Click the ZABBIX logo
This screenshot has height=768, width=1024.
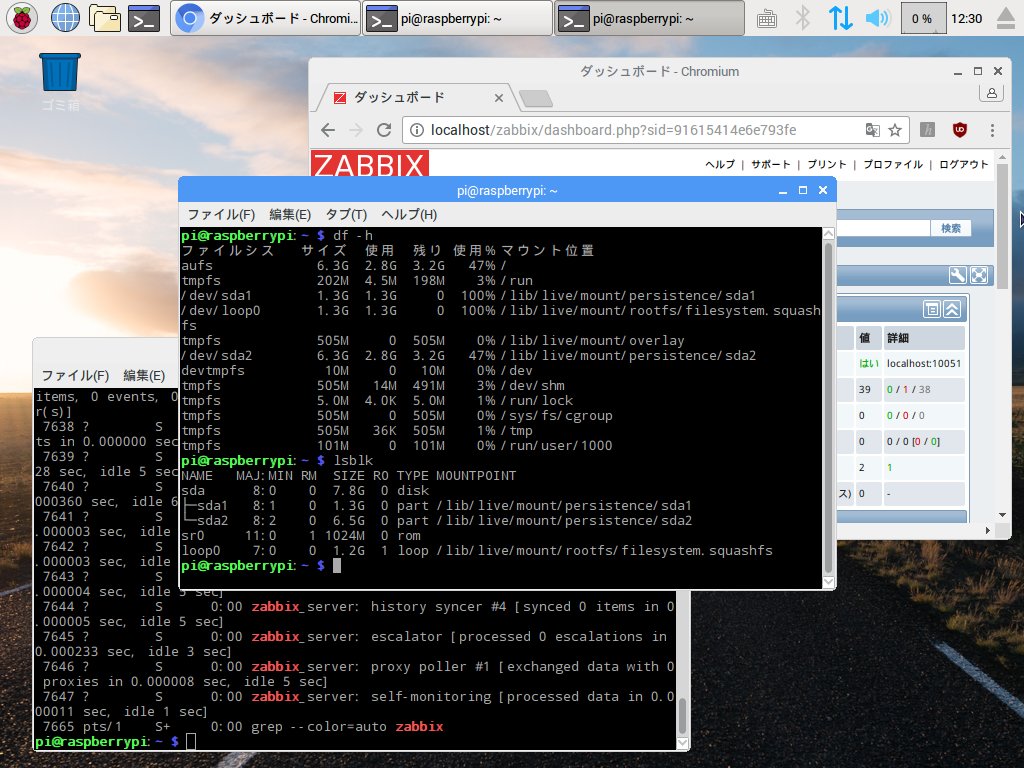click(x=370, y=163)
